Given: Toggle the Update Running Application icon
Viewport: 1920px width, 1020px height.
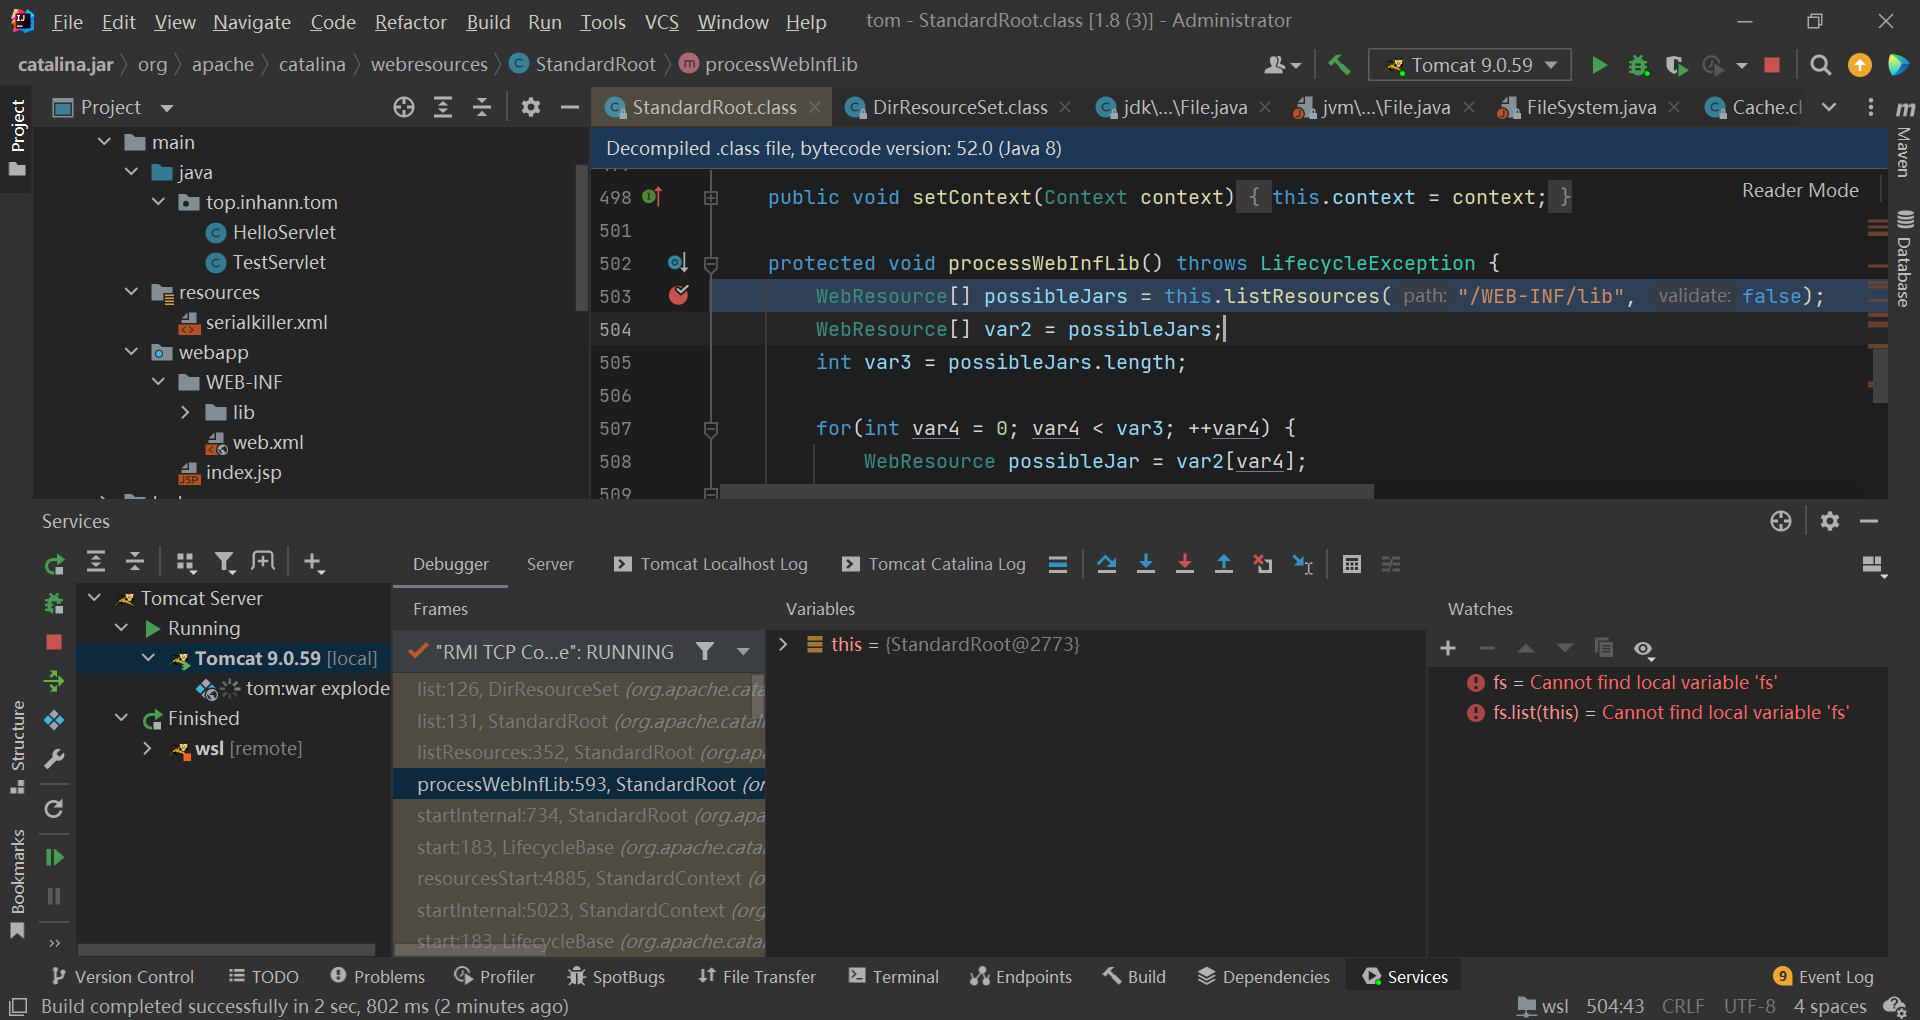Looking at the screenshot, I should [54, 682].
